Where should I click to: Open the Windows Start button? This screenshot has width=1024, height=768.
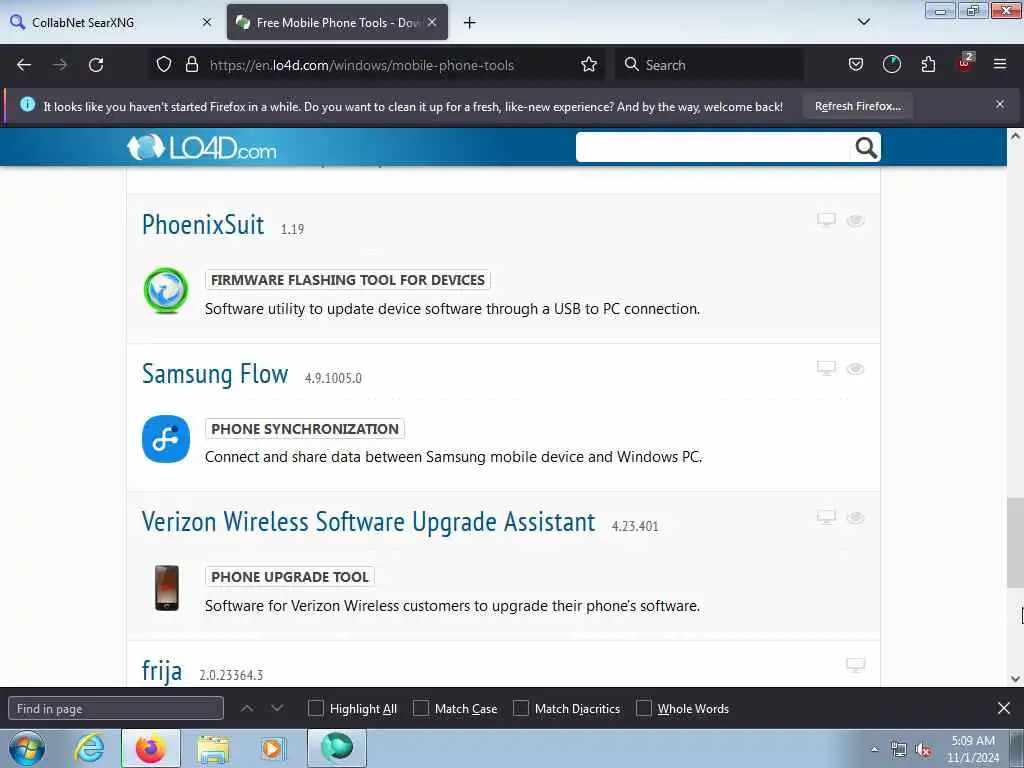tap(27, 748)
